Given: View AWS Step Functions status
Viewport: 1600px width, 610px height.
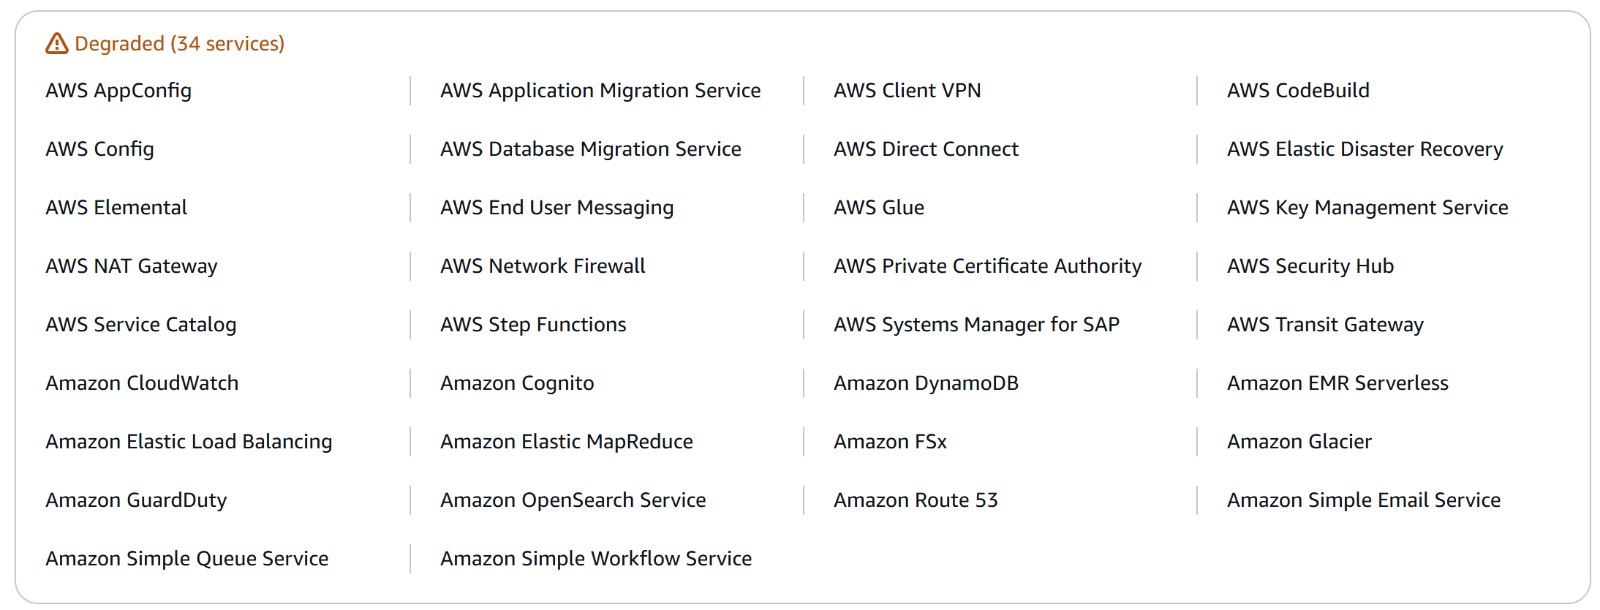Looking at the screenshot, I should click(x=533, y=325).
